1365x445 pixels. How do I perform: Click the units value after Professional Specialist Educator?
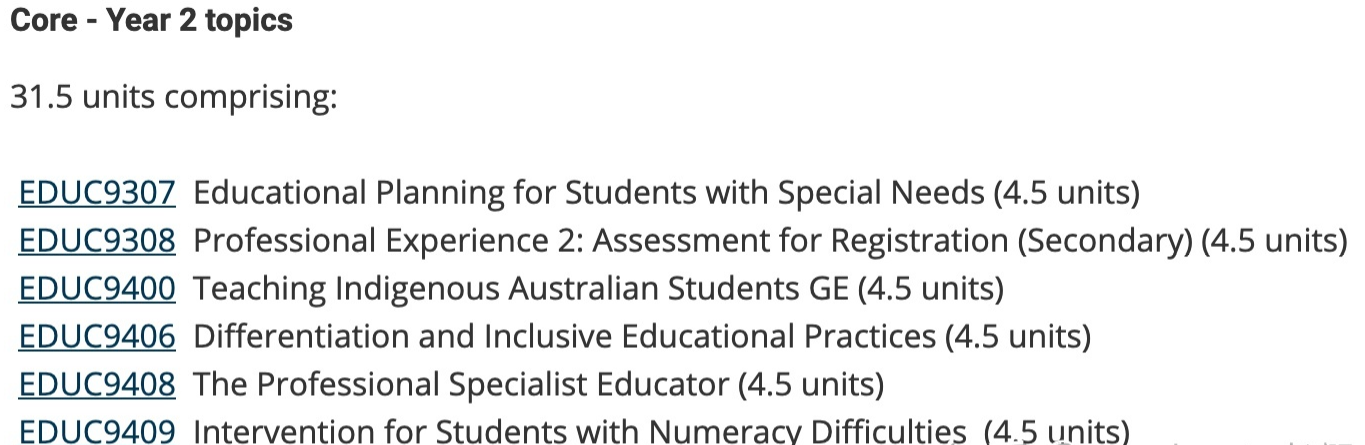(x=811, y=384)
